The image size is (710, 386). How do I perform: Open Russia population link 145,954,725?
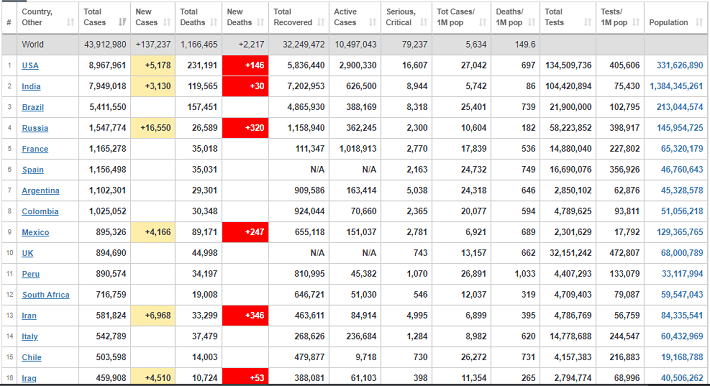tap(680, 128)
